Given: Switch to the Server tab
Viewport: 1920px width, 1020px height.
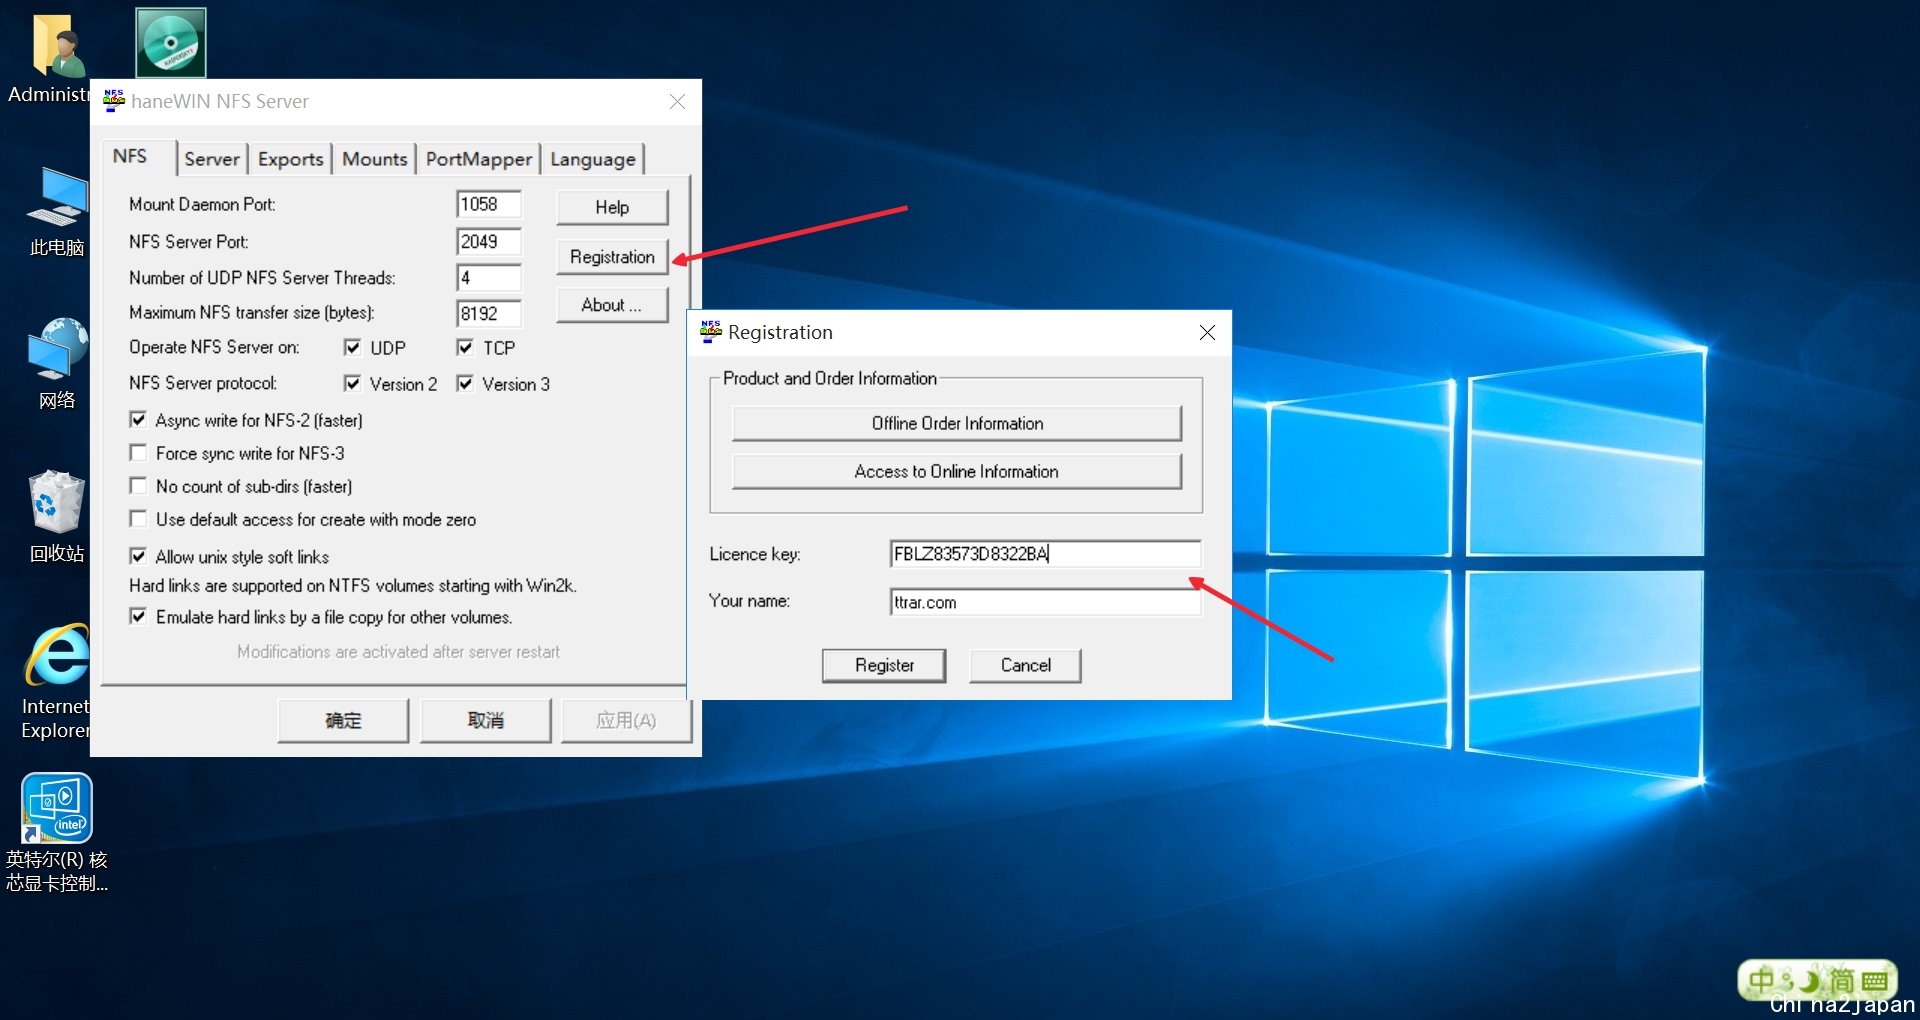Looking at the screenshot, I should tap(212, 159).
